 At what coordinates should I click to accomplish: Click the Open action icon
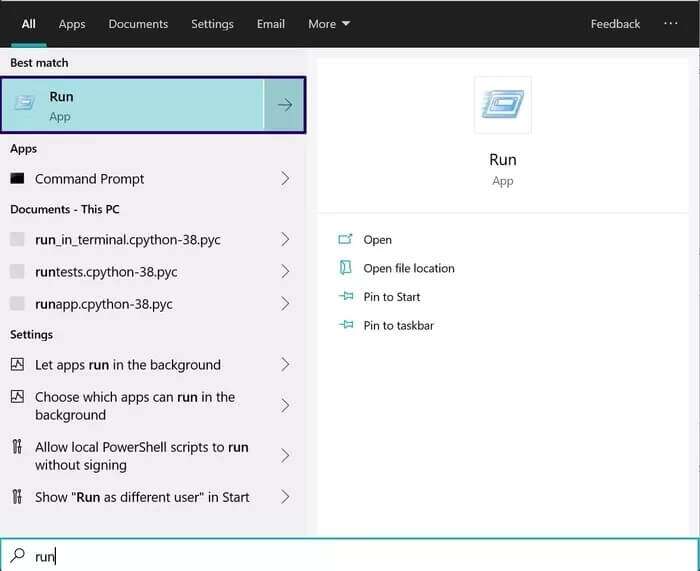[x=345, y=239]
